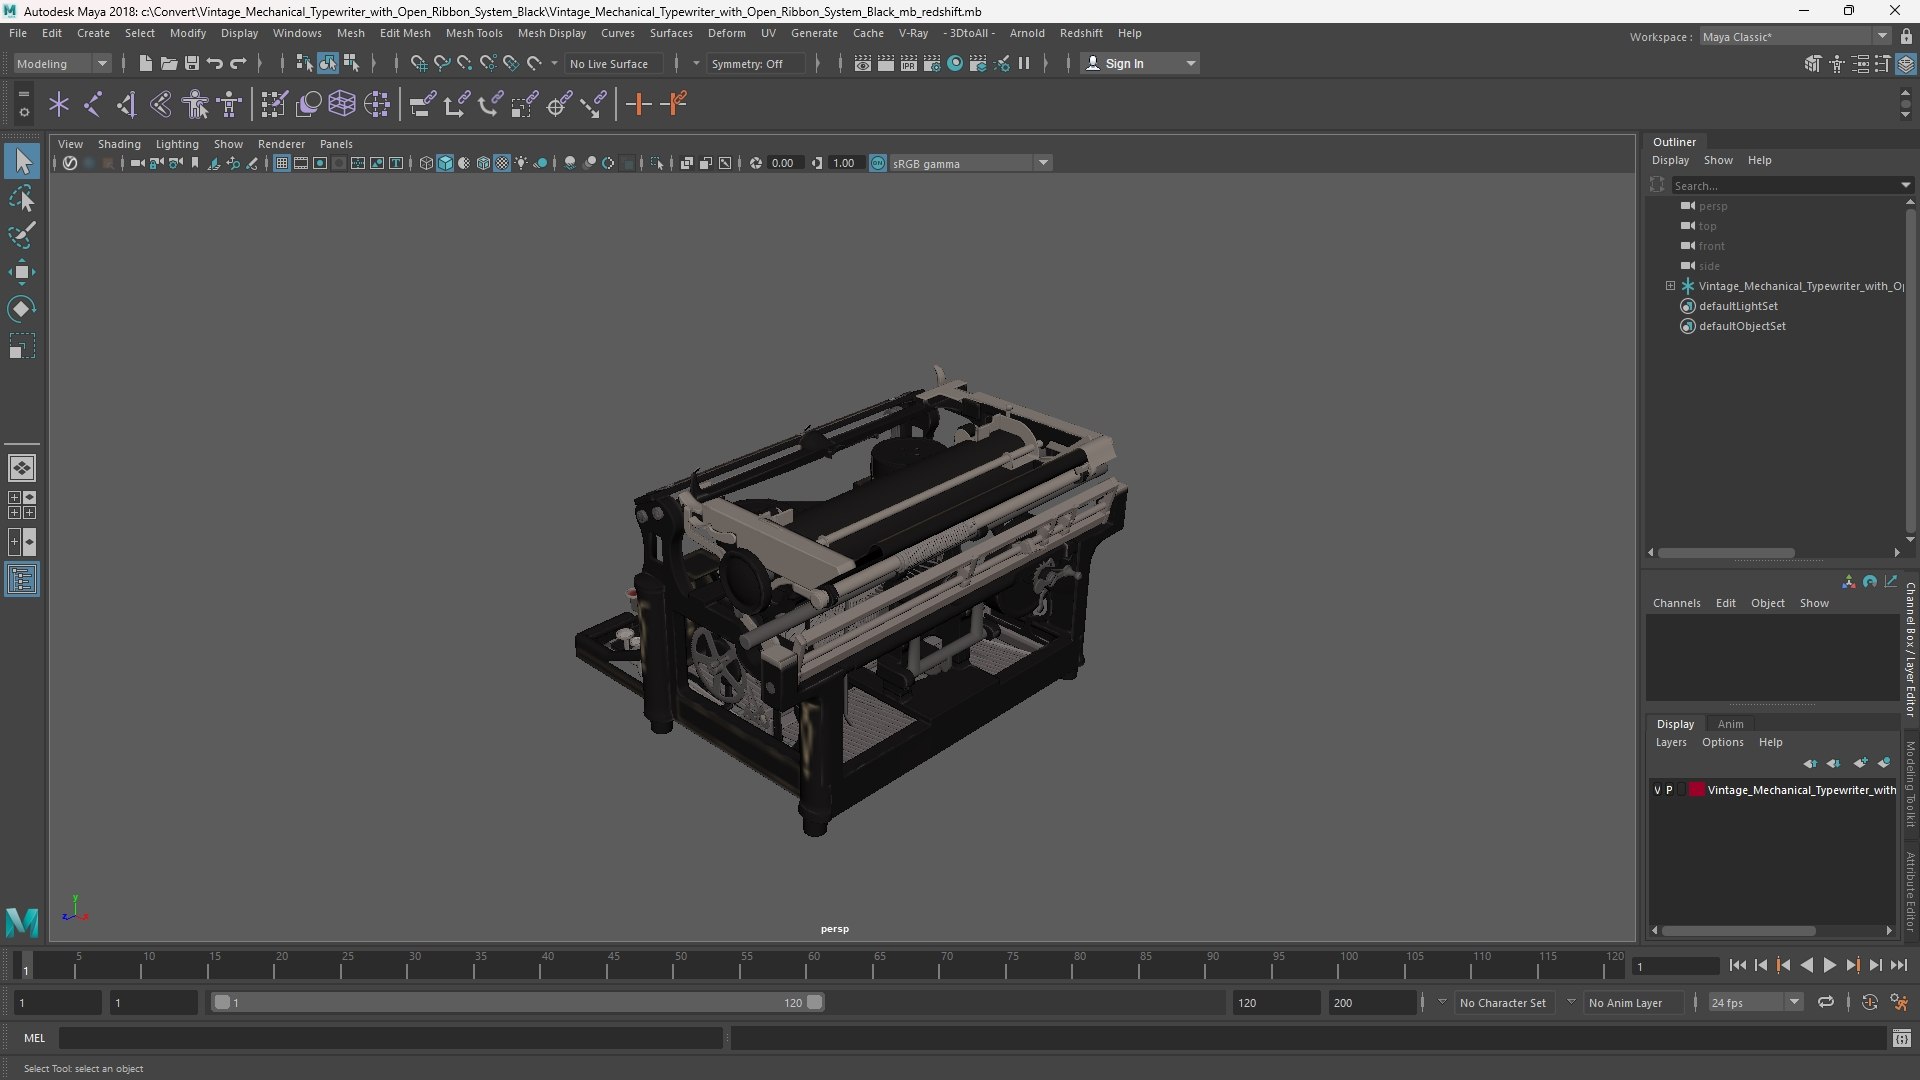Click the MEL script type label
This screenshot has height=1080, width=1920.
(x=34, y=1038)
